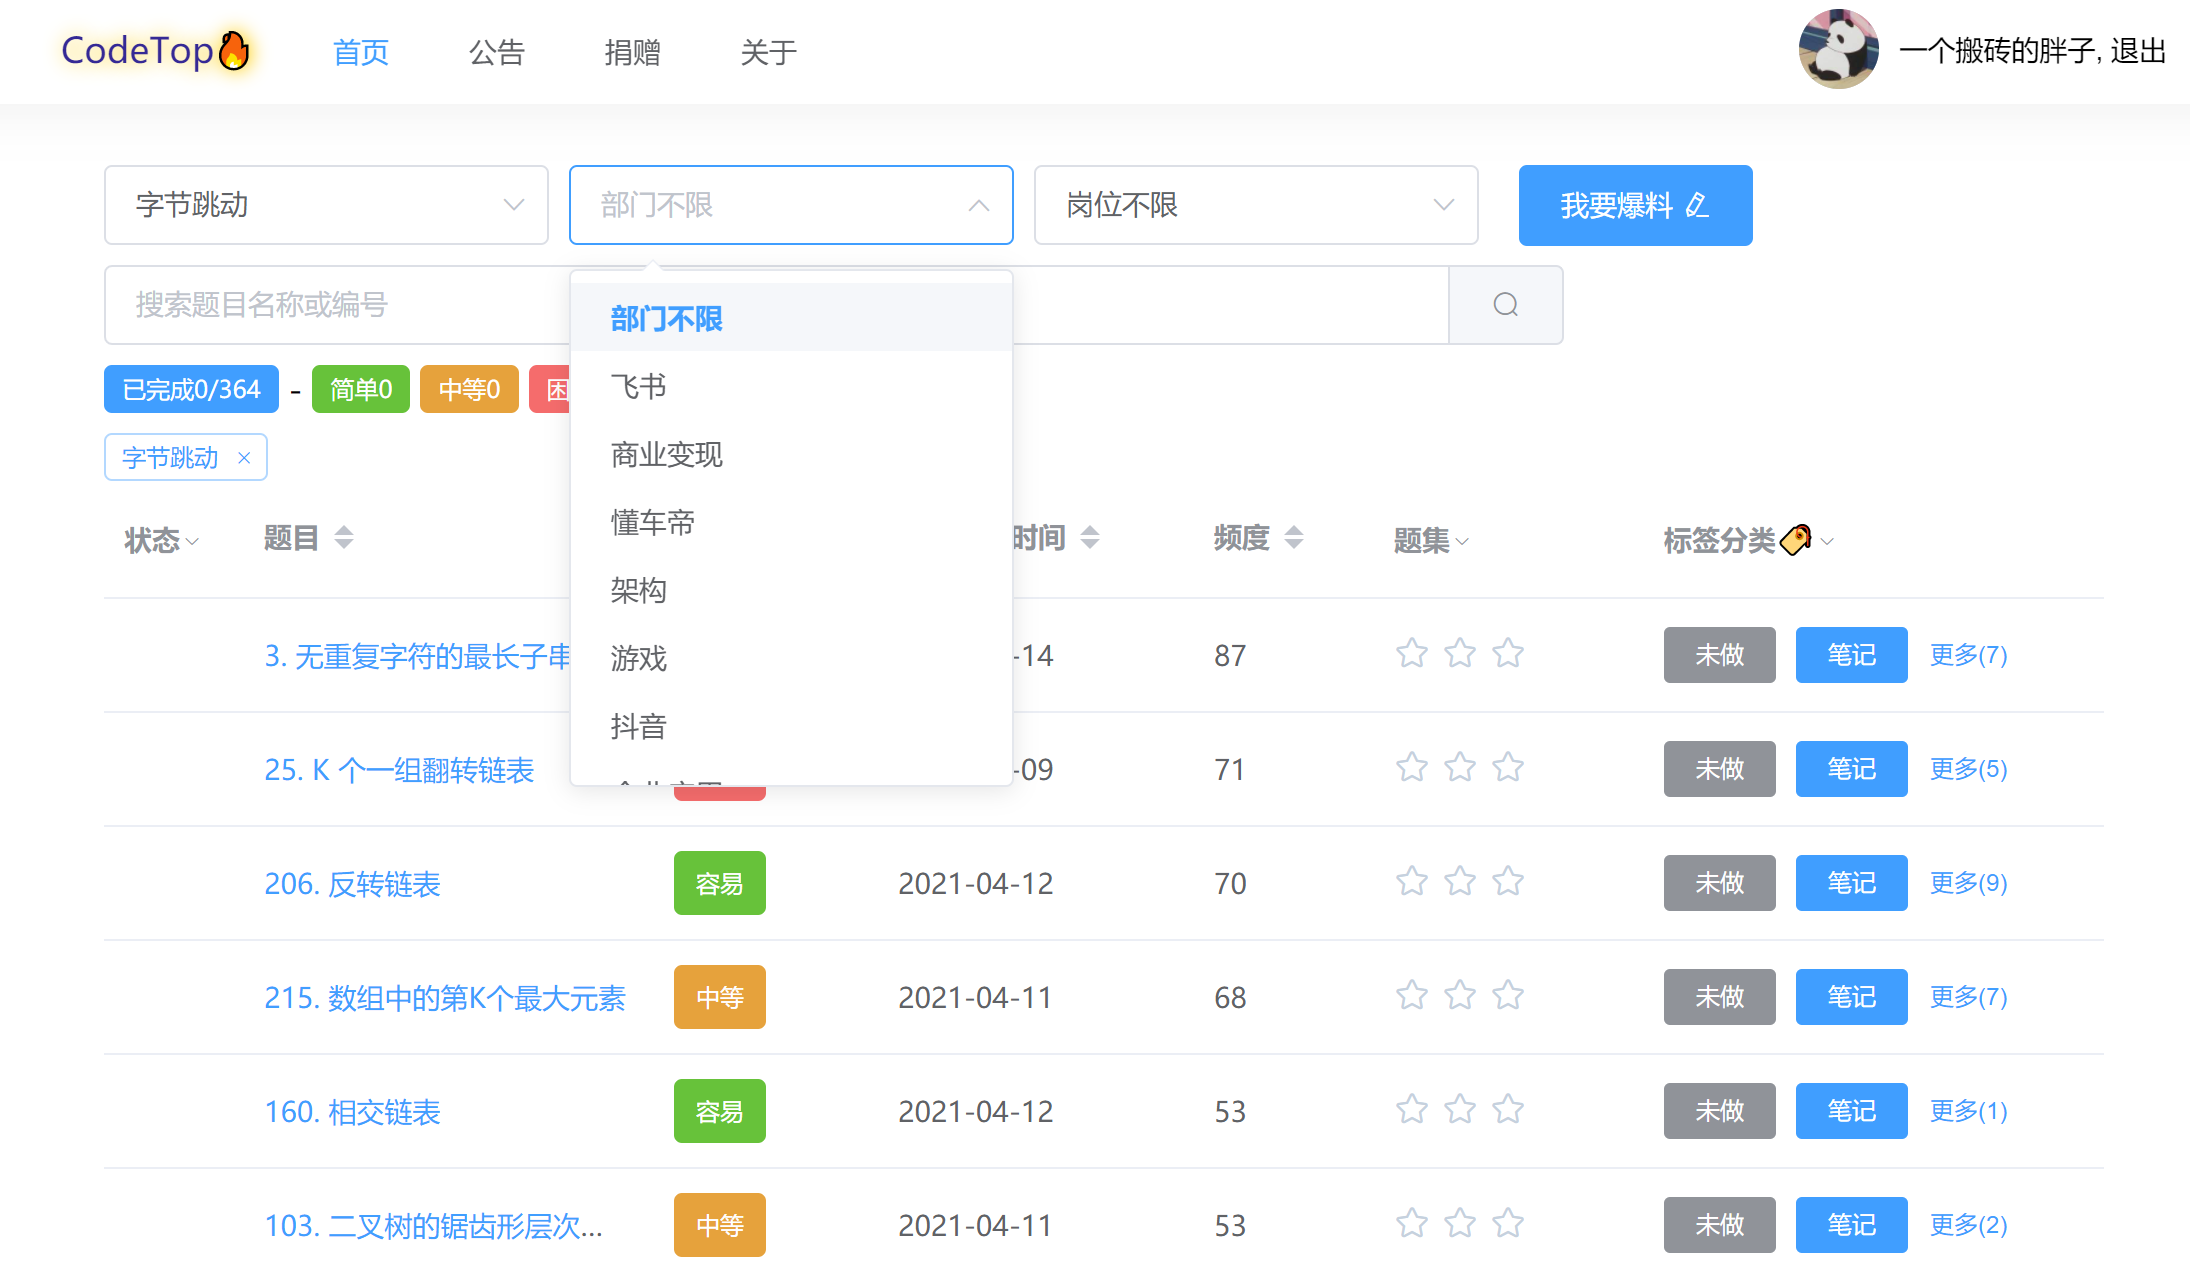Open 笔记 for 206. 反转链表
This screenshot has width=2190, height=1279.
point(1850,882)
